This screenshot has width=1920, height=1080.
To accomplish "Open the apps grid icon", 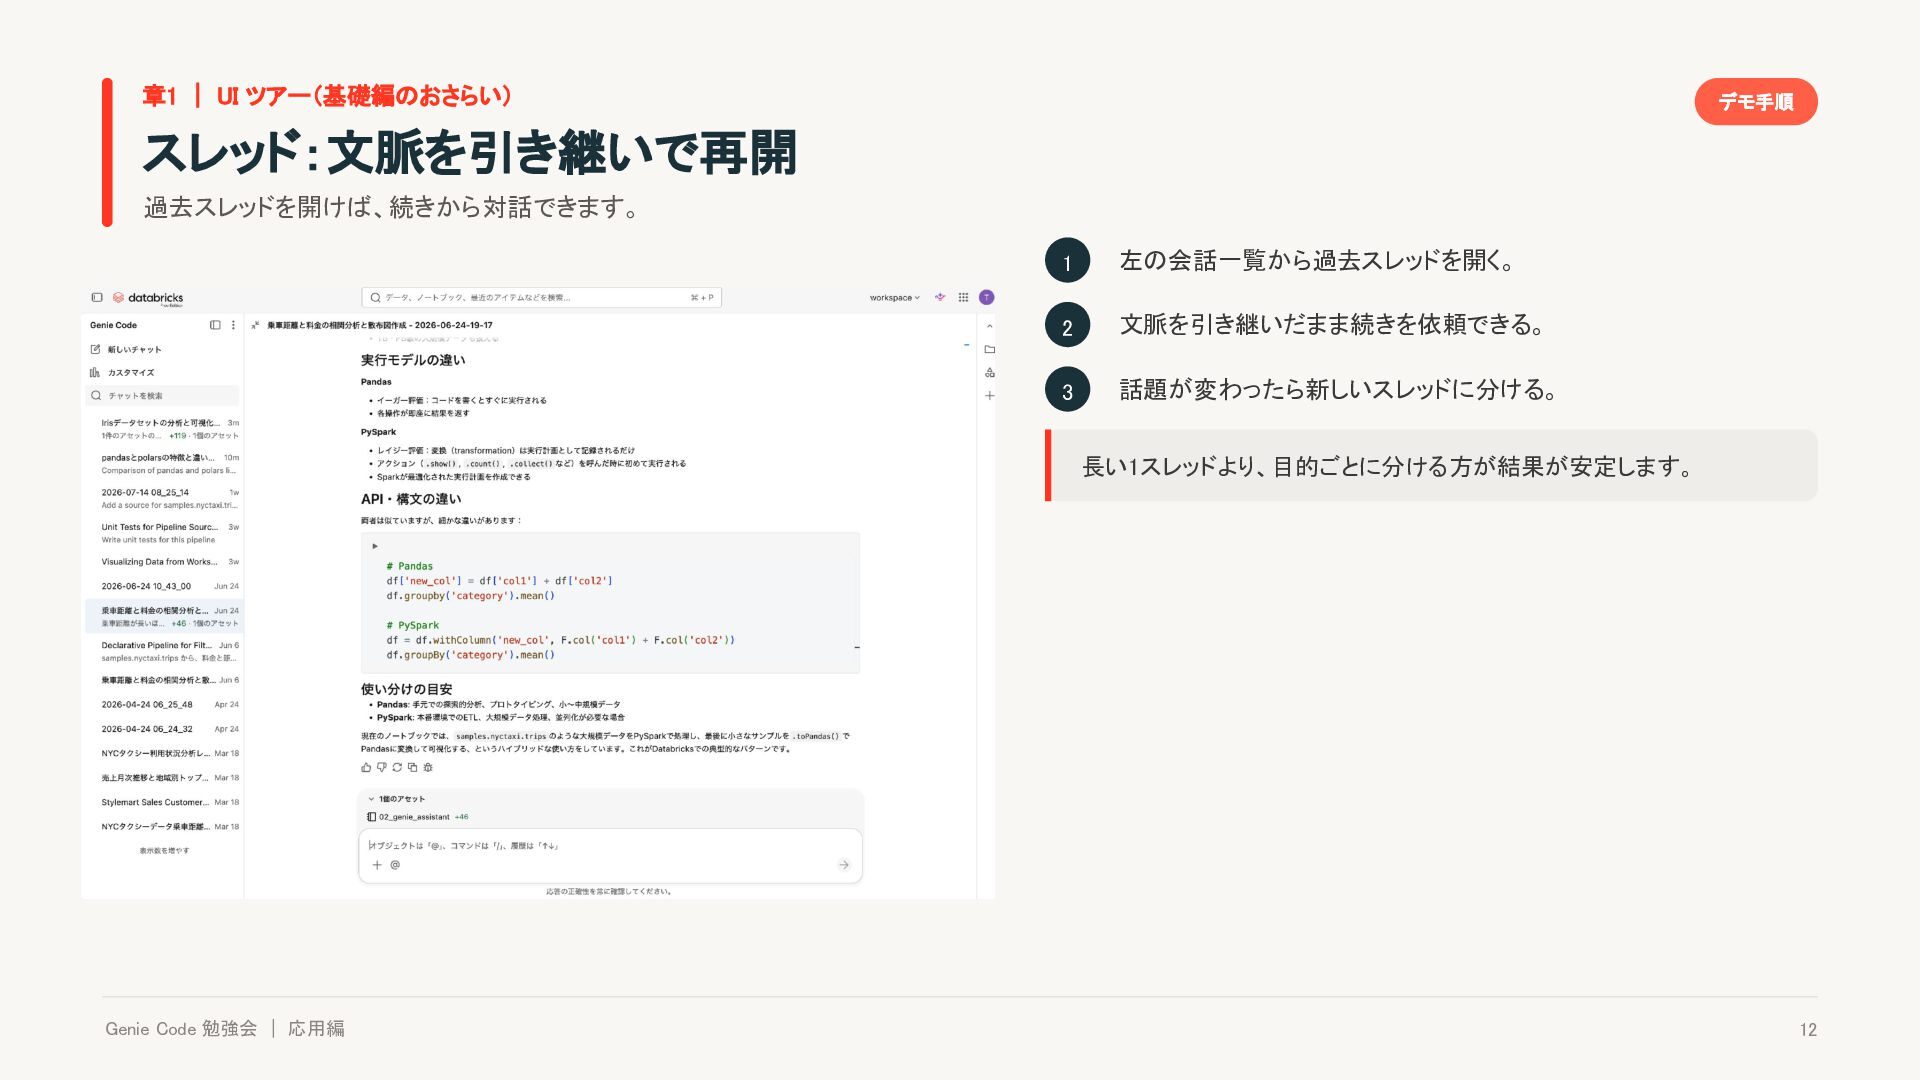I will [x=963, y=297].
